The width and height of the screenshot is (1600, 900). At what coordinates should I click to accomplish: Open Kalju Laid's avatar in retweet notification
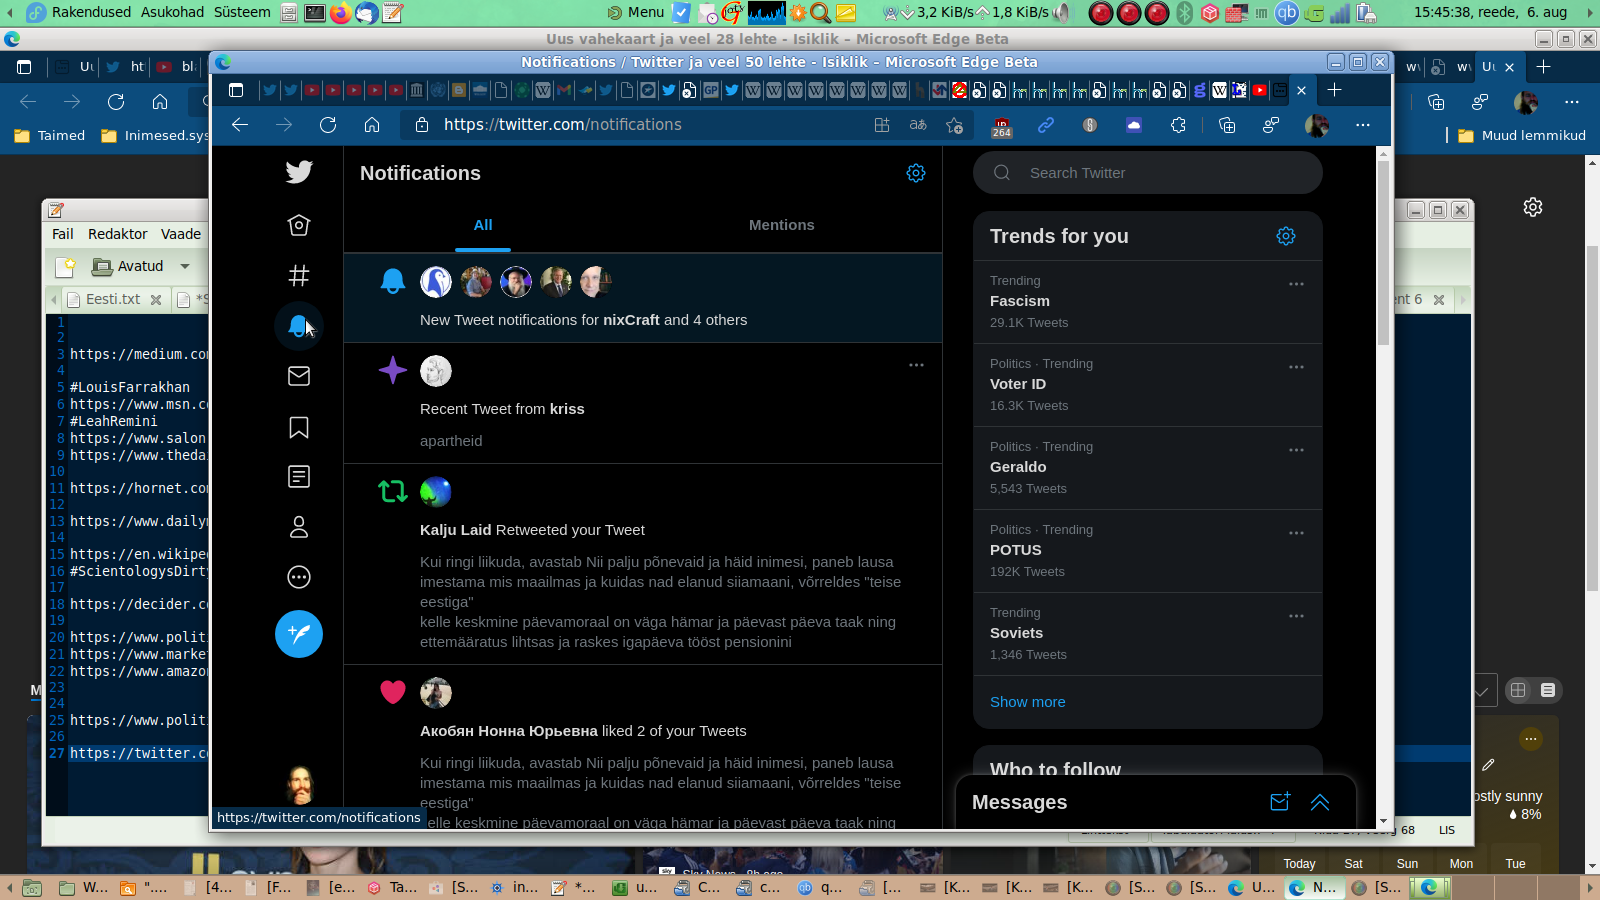click(x=436, y=492)
